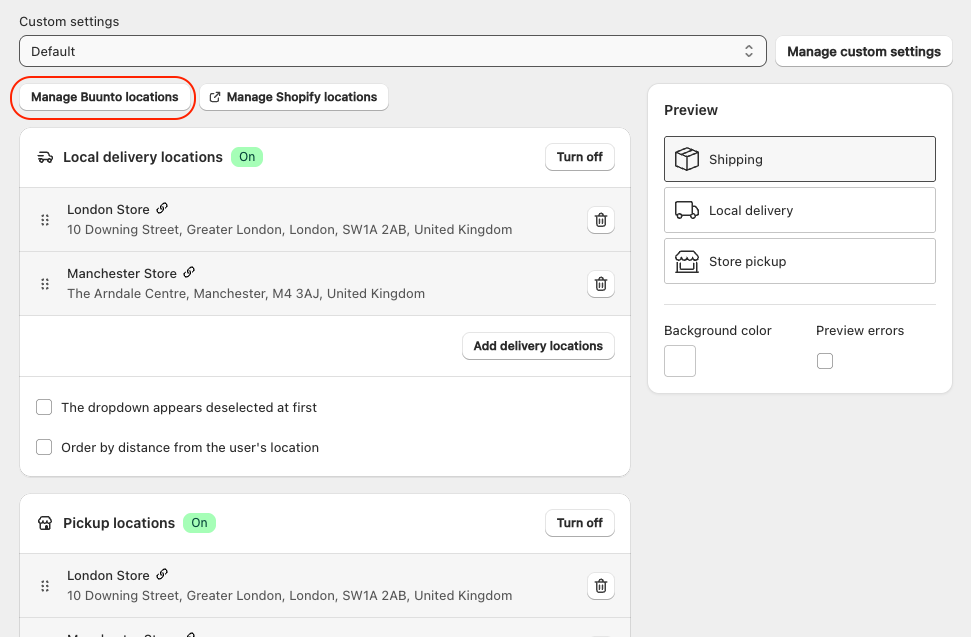971x637 pixels.
Task: Click Manage Buunto locations button
Action: pos(104,97)
